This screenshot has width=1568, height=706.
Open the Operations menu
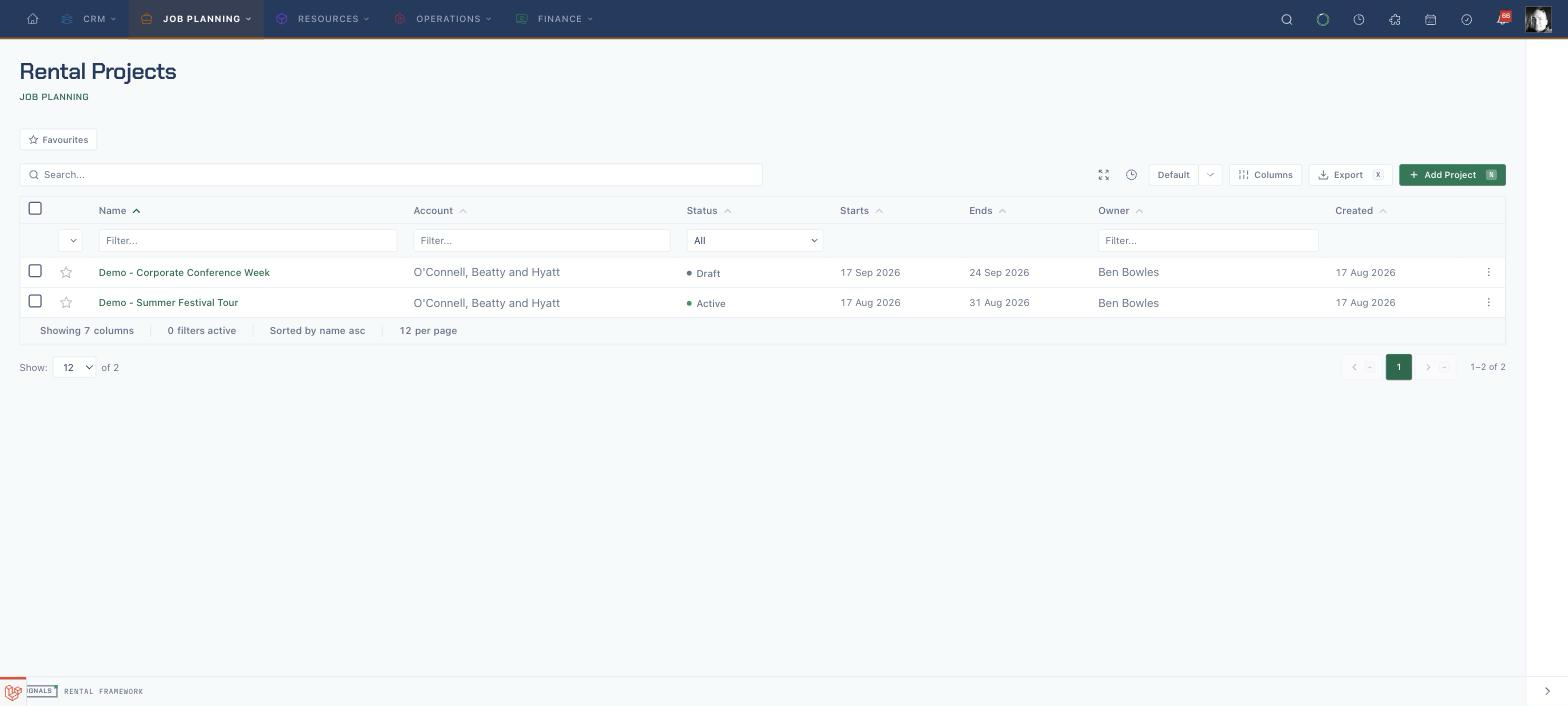(443, 19)
